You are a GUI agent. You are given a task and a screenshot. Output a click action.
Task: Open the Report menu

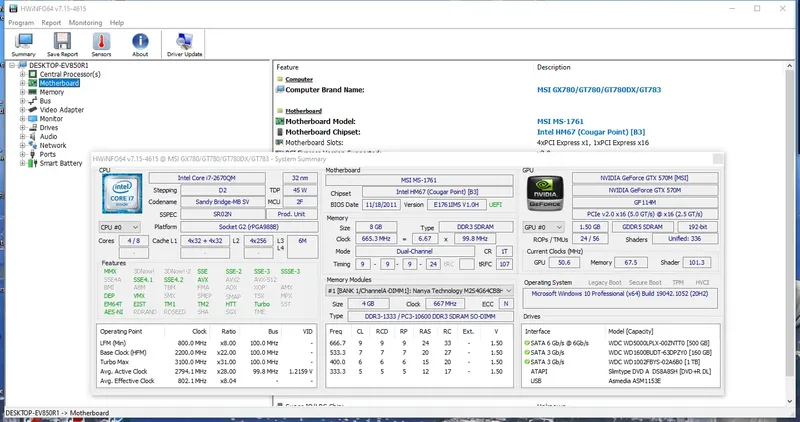[52, 21]
